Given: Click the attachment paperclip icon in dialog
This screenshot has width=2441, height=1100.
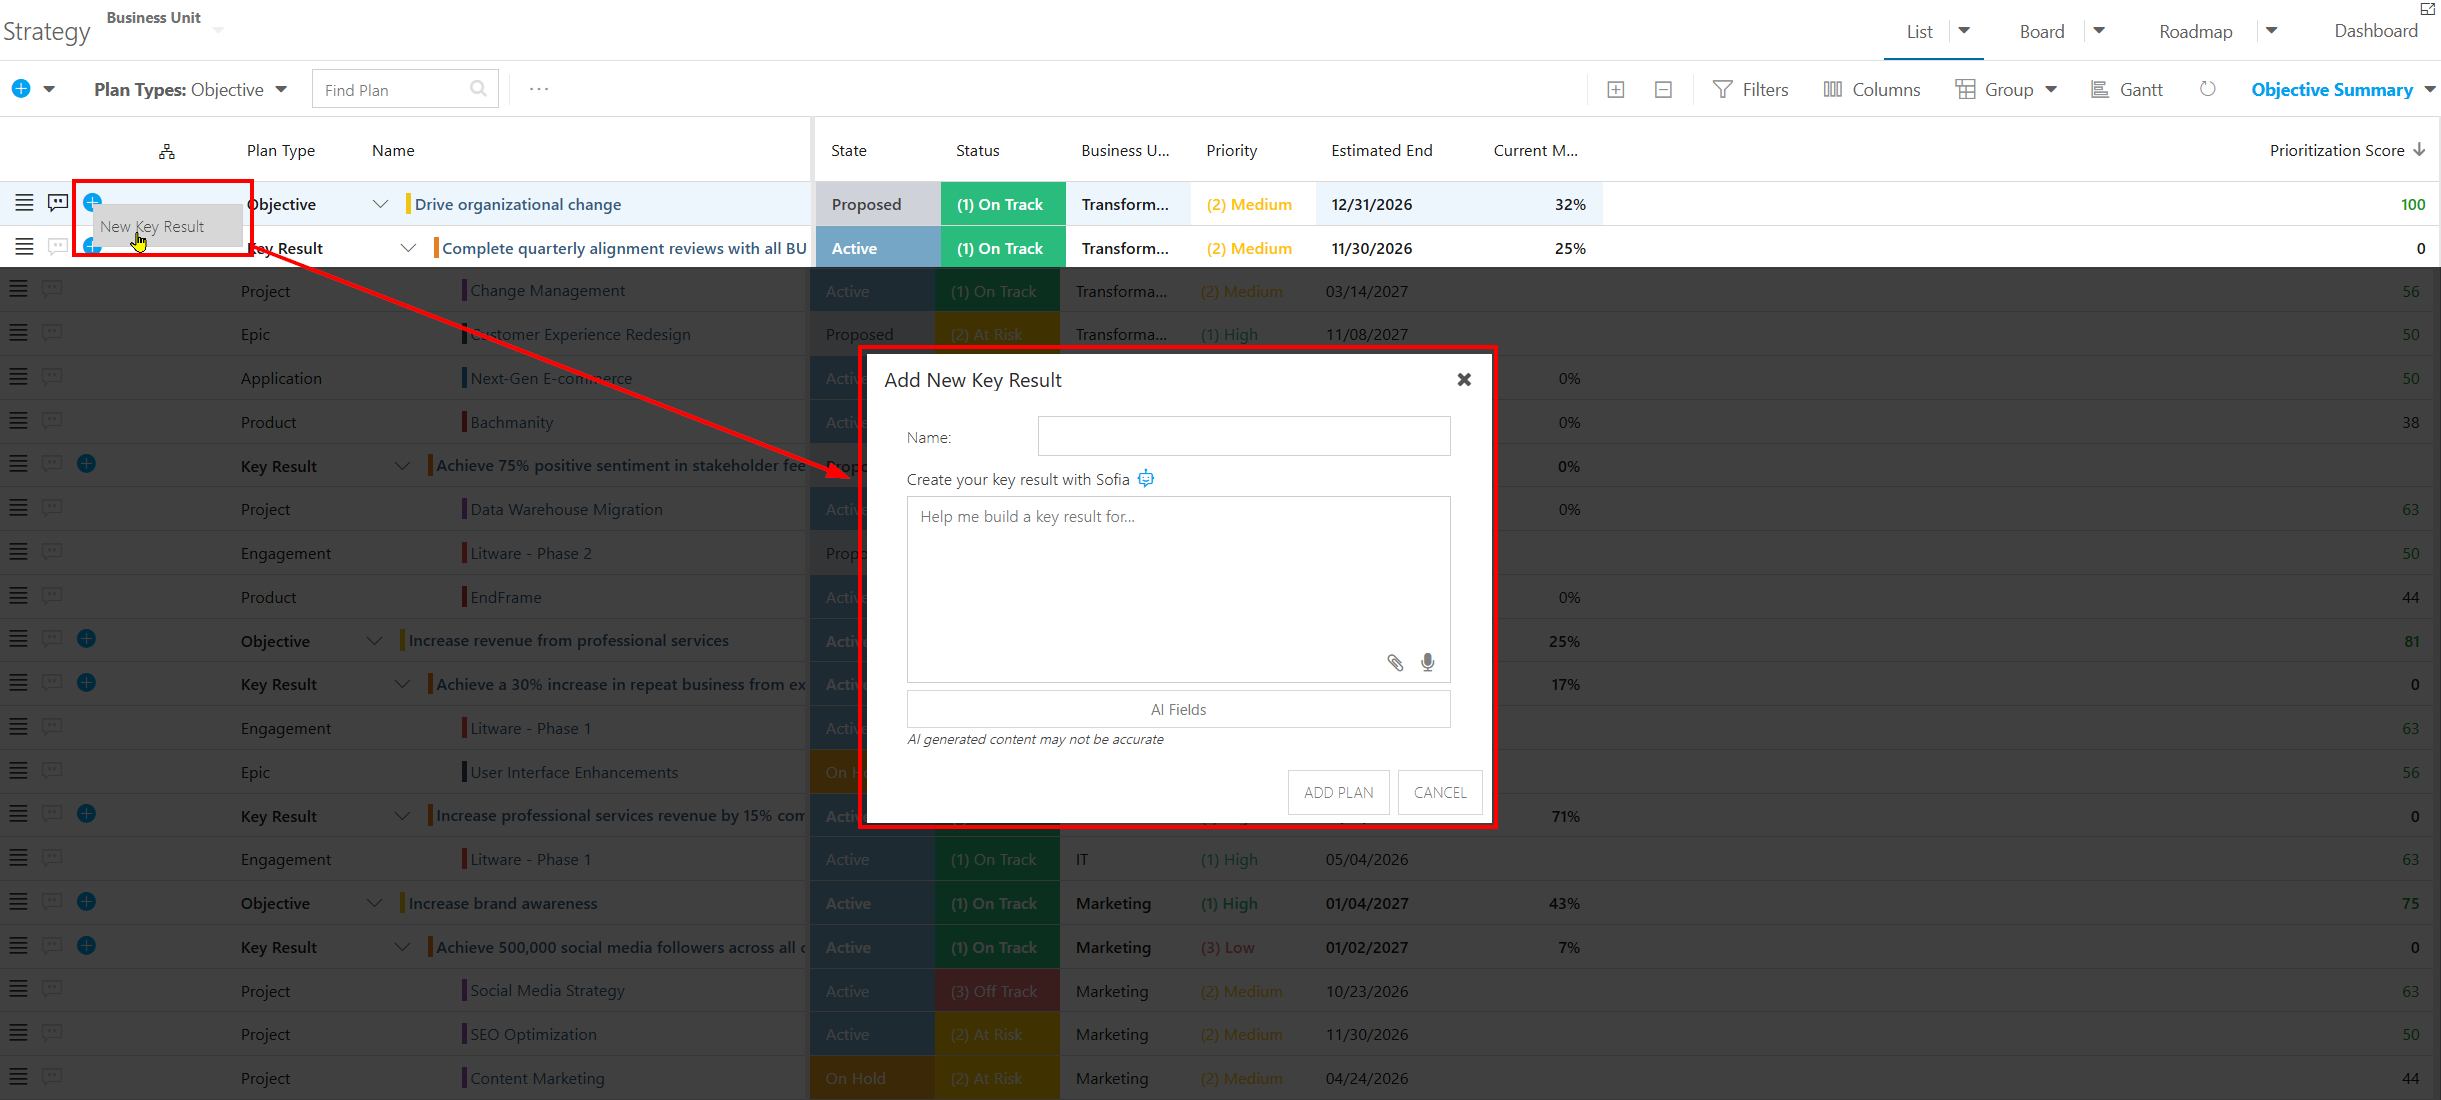Looking at the screenshot, I should click(x=1395, y=662).
